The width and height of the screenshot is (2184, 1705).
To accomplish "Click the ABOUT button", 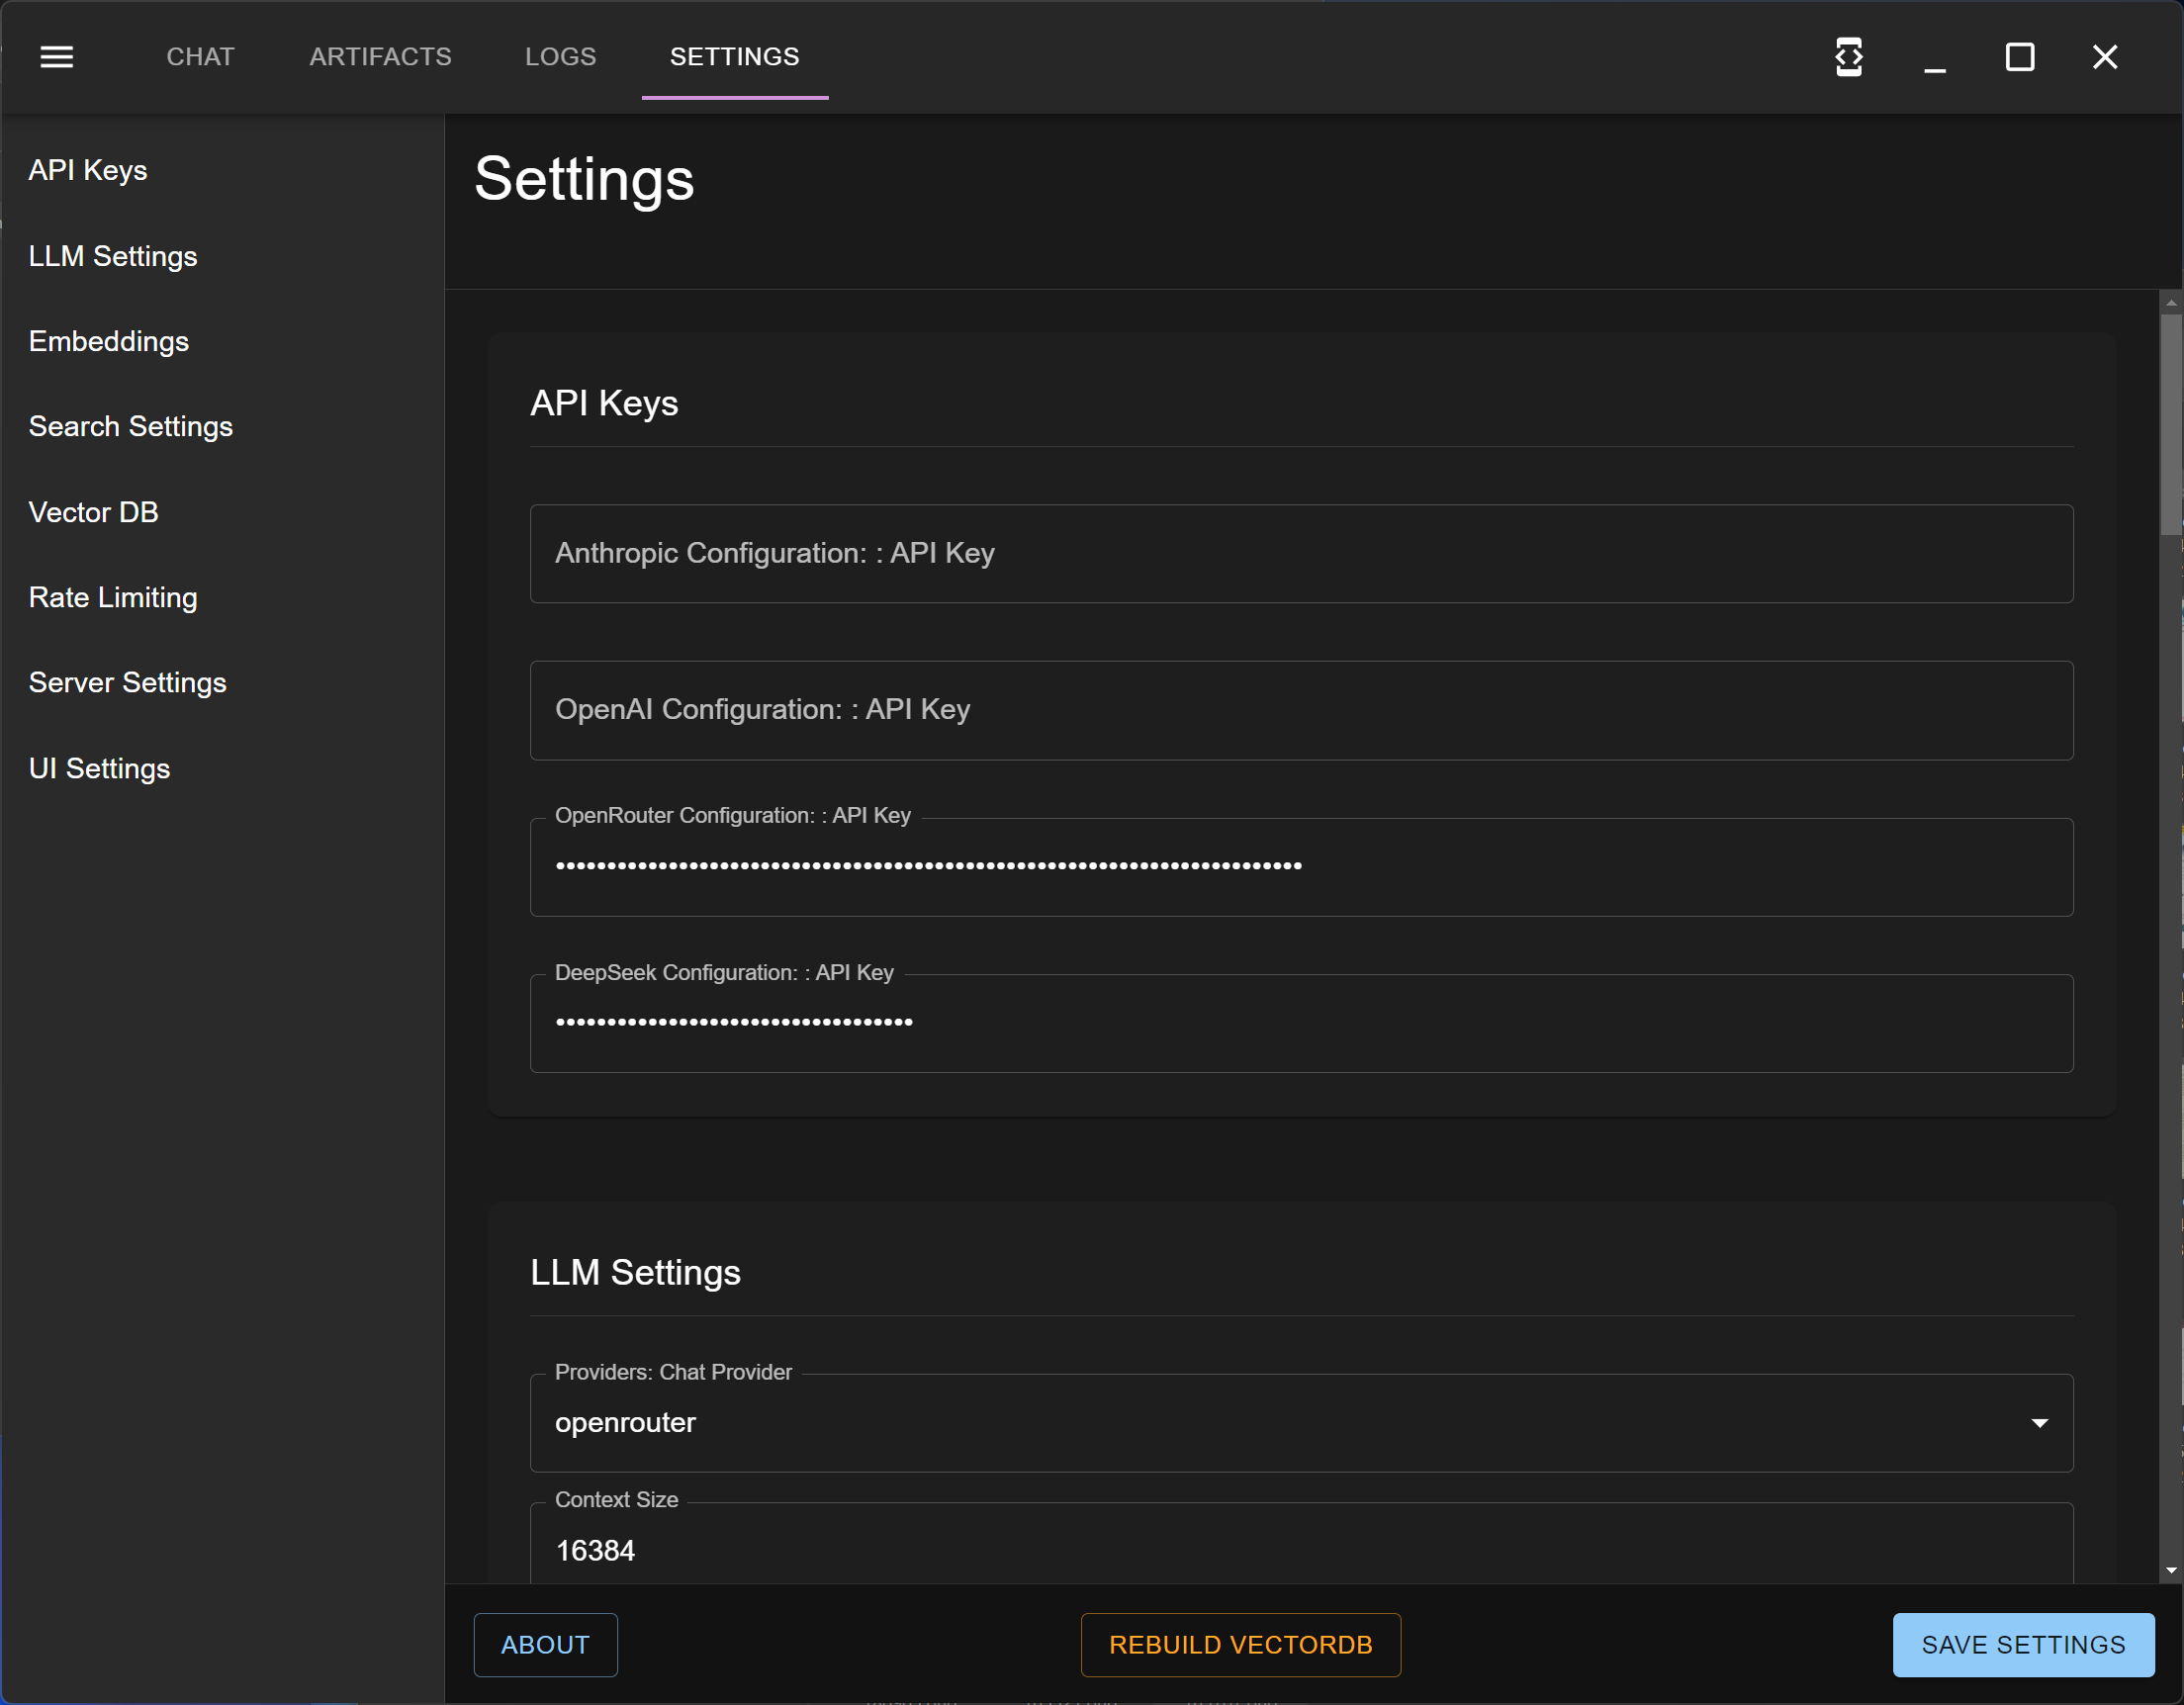I will click(x=545, y=1645).
